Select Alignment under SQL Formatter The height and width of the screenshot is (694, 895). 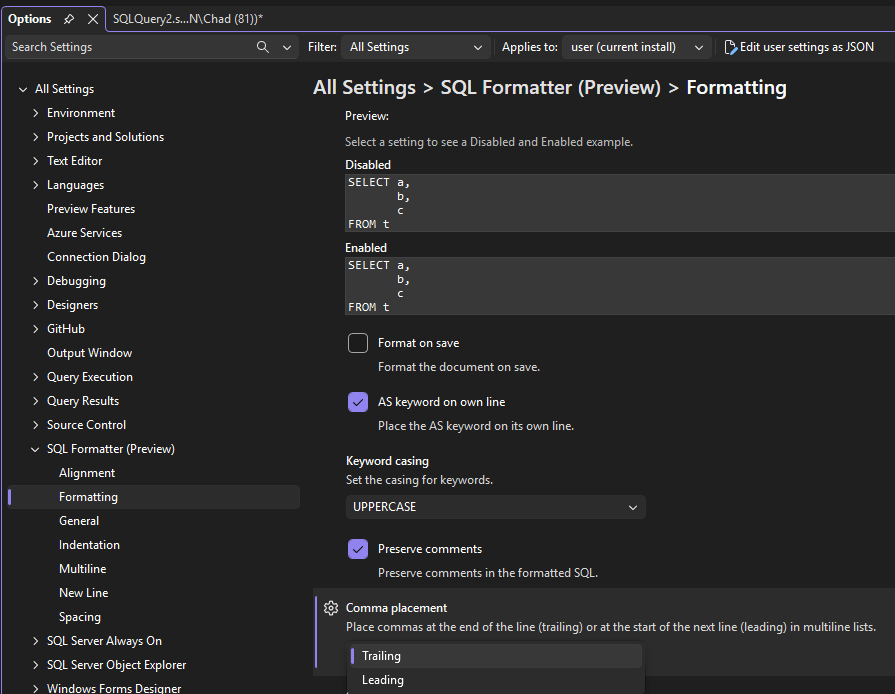(x=87, y=473)
